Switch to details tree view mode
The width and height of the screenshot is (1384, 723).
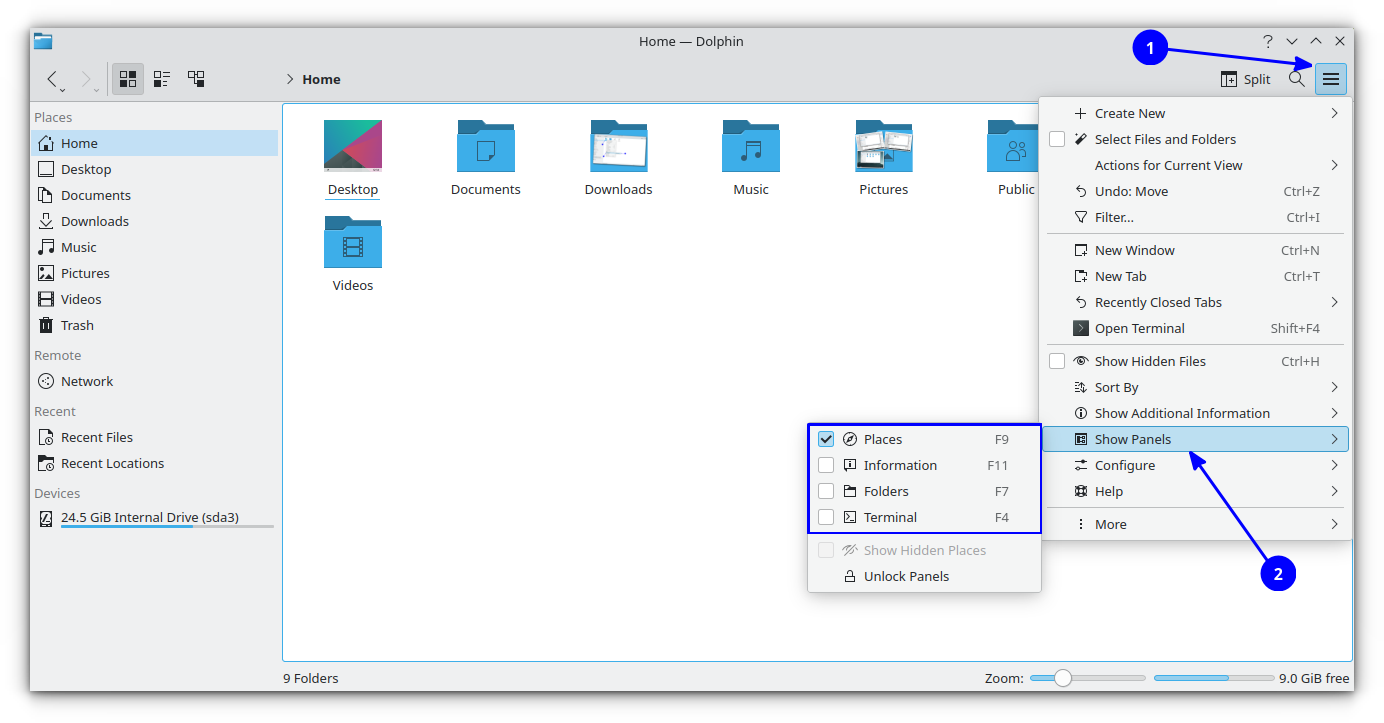[x=196, y=78]
